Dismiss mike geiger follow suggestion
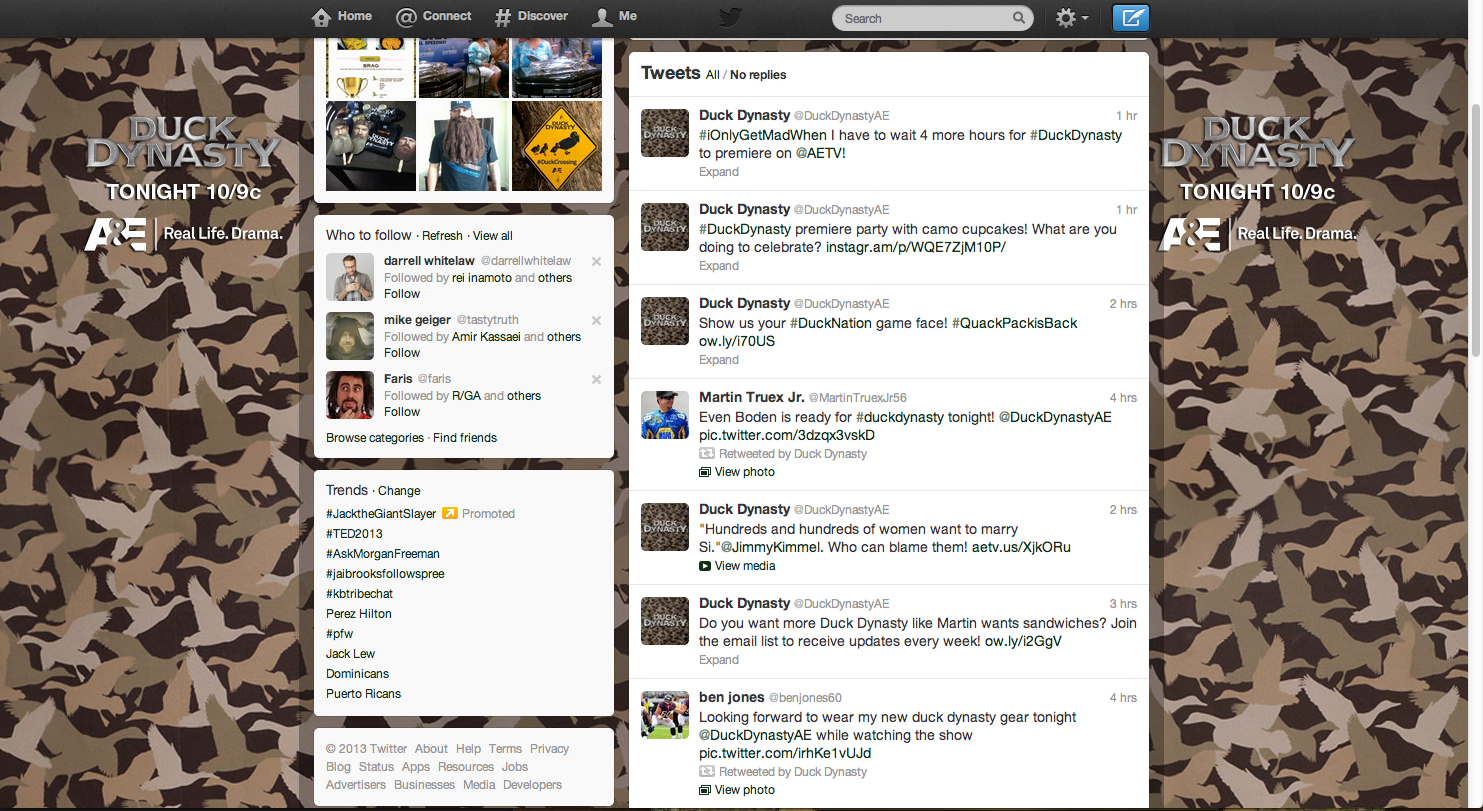 (596, 321)
